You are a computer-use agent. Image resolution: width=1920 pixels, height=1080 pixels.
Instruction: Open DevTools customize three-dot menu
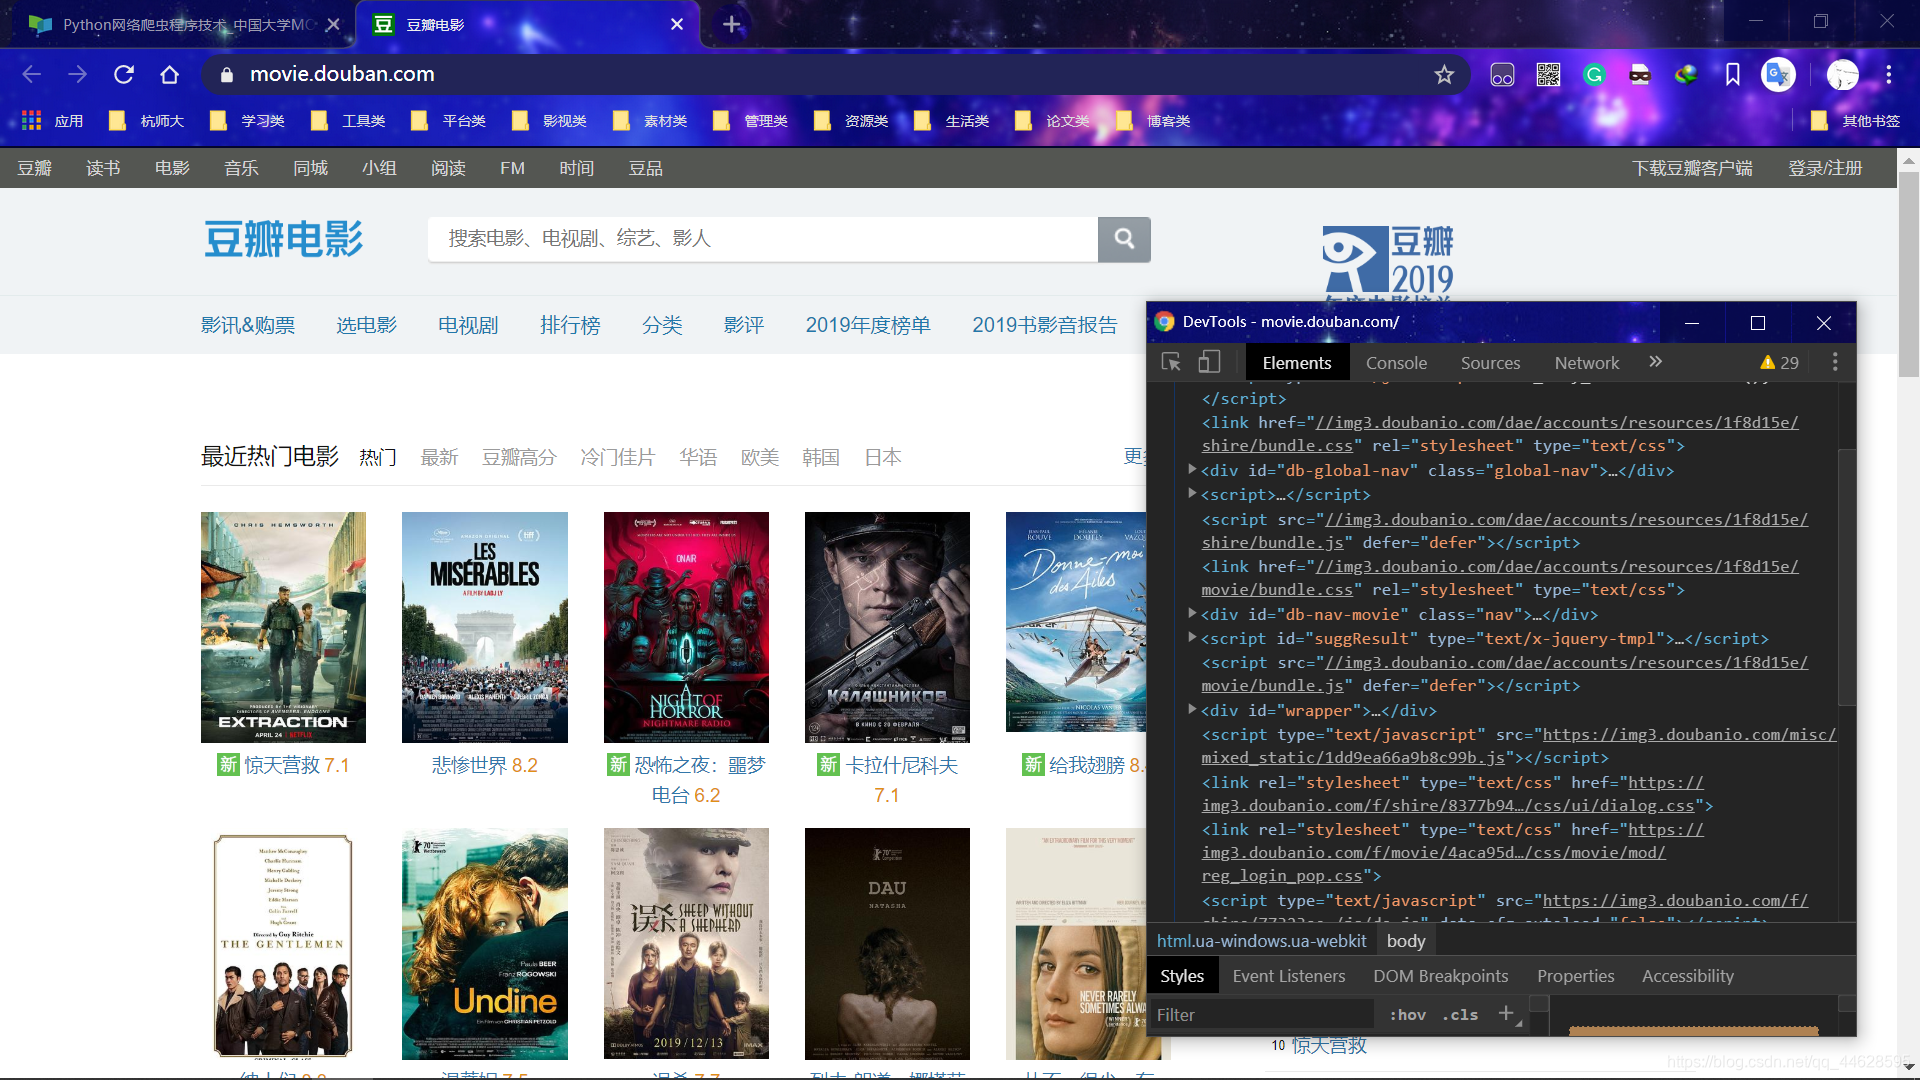[1835, 362]
